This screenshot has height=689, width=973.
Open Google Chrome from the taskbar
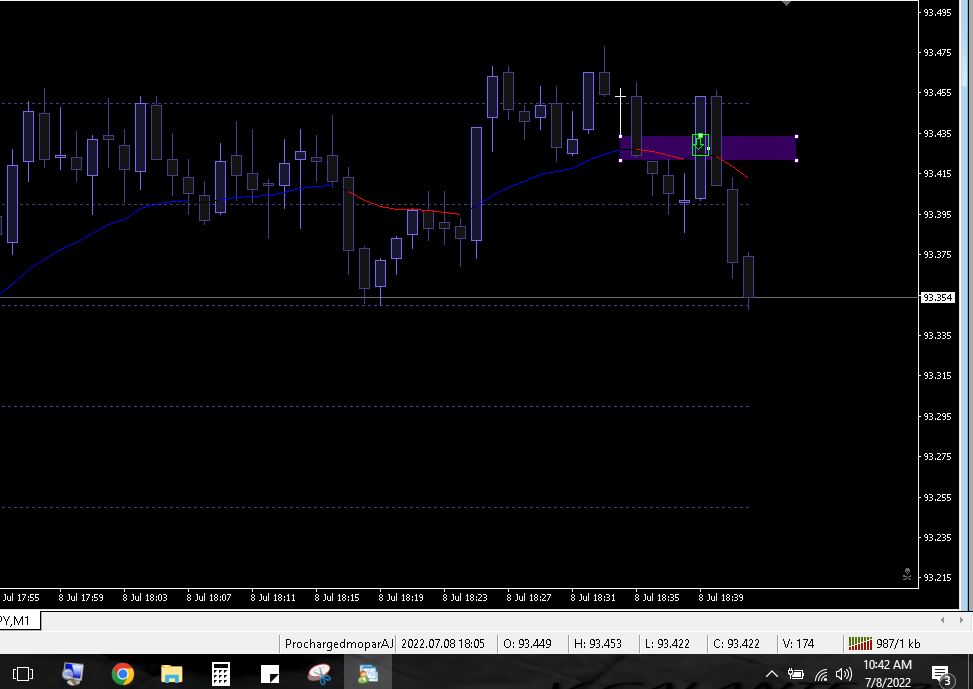pos(122,674)
